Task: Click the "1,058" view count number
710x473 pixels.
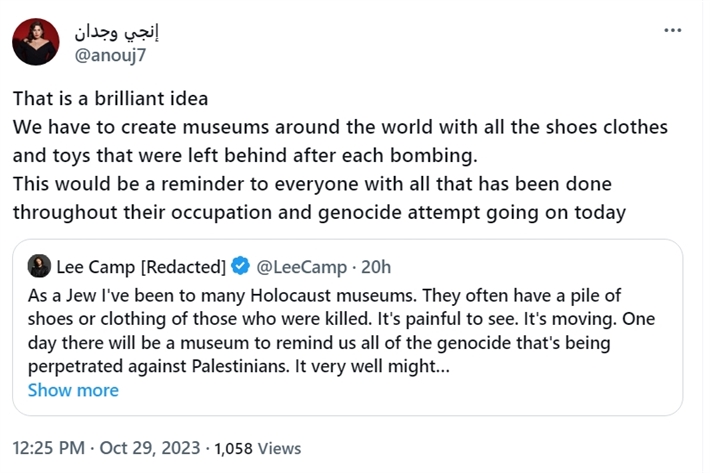Action: (235, 449)
